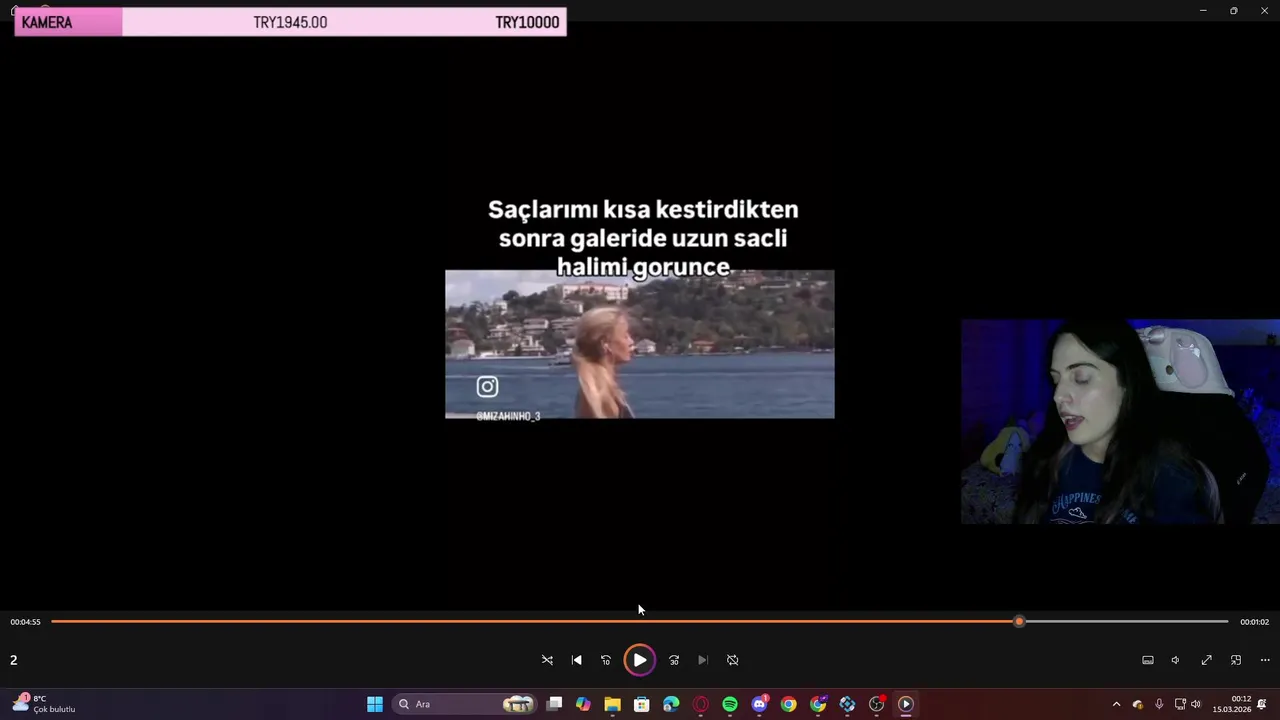This screenshot has height=720, width=1280.
Task: Go to the previous track
Action: [576, 660]
